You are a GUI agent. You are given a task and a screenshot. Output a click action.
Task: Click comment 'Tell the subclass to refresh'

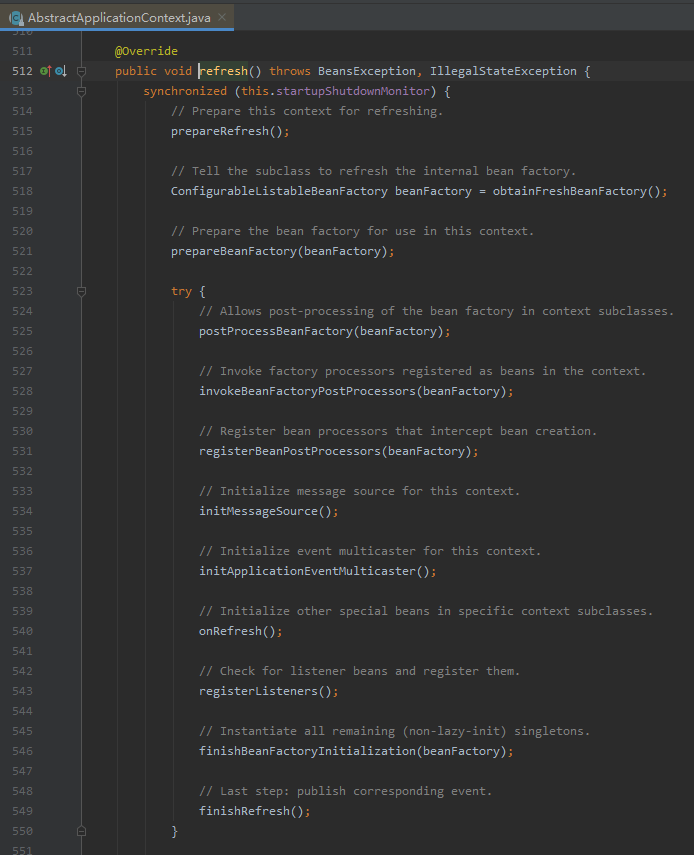tap(373, 171)
